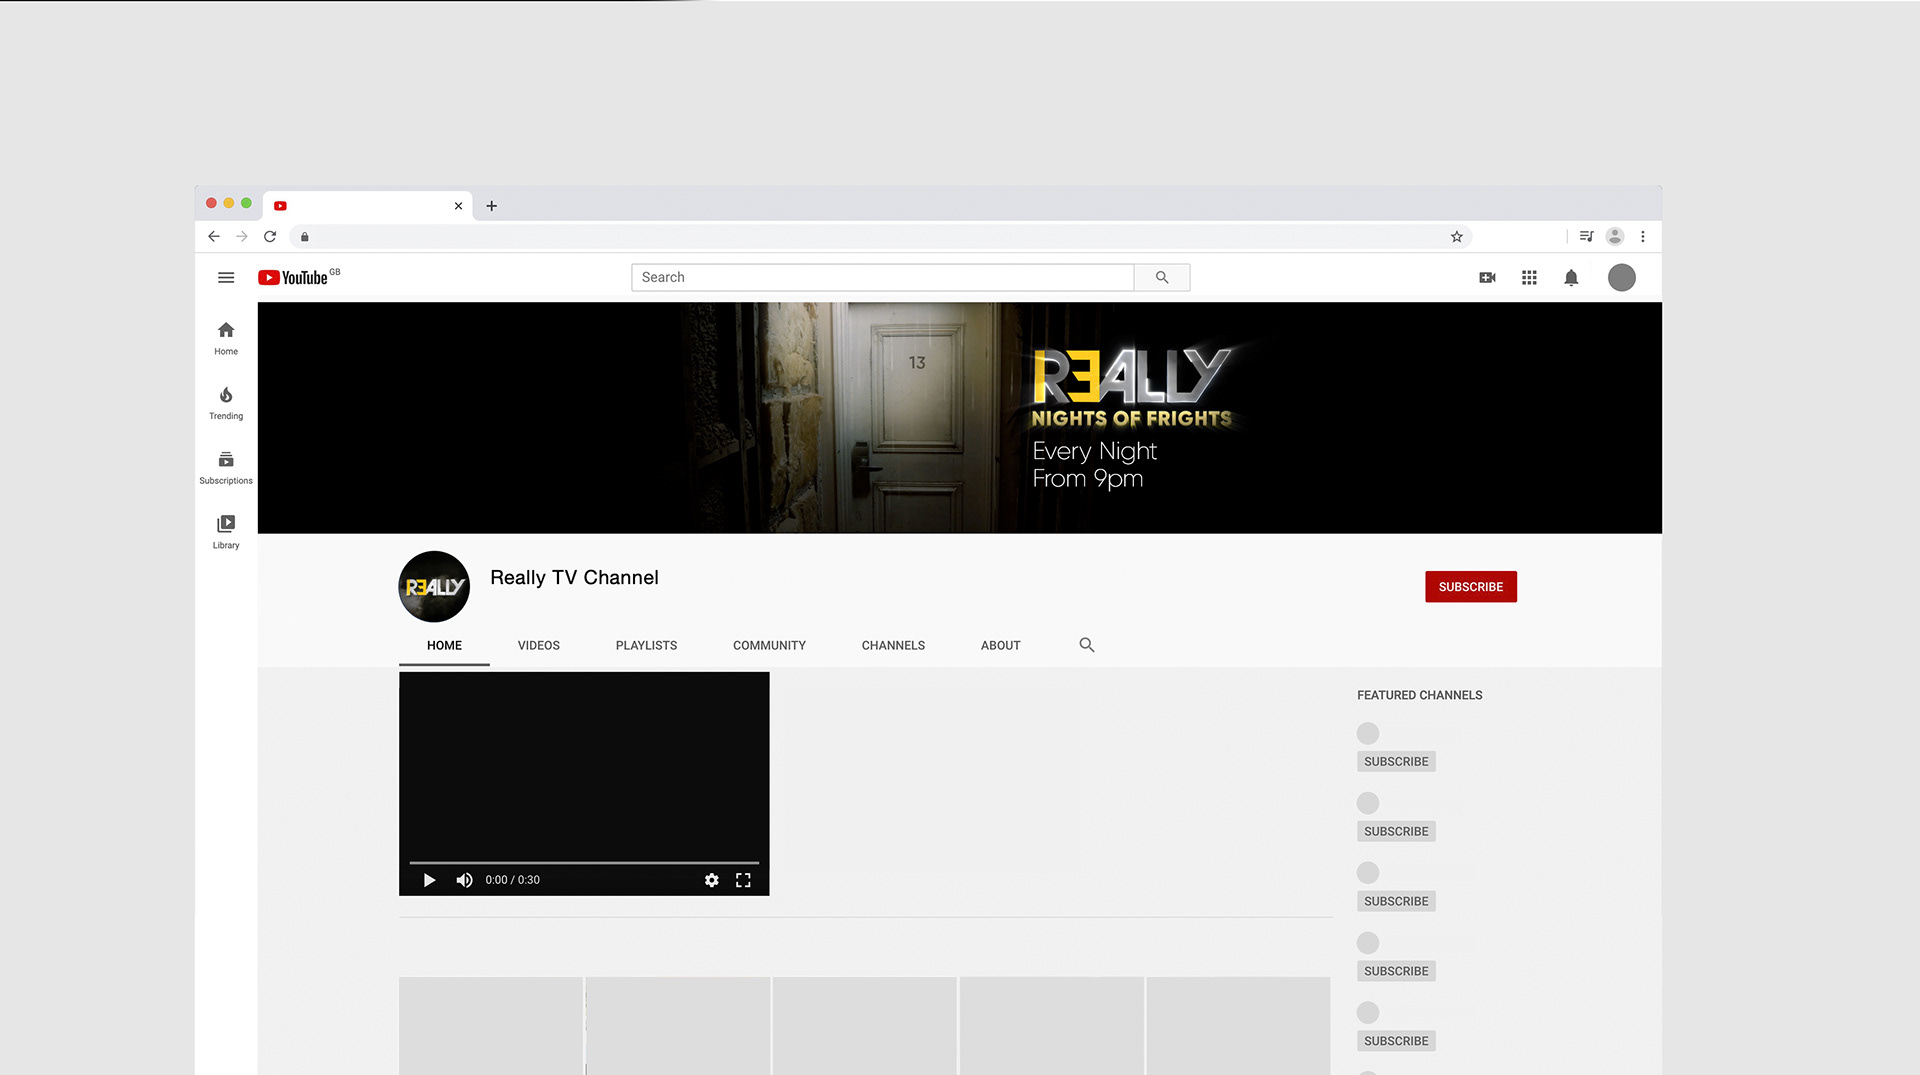Click the first featured channel avatar

pos(1368,733)
